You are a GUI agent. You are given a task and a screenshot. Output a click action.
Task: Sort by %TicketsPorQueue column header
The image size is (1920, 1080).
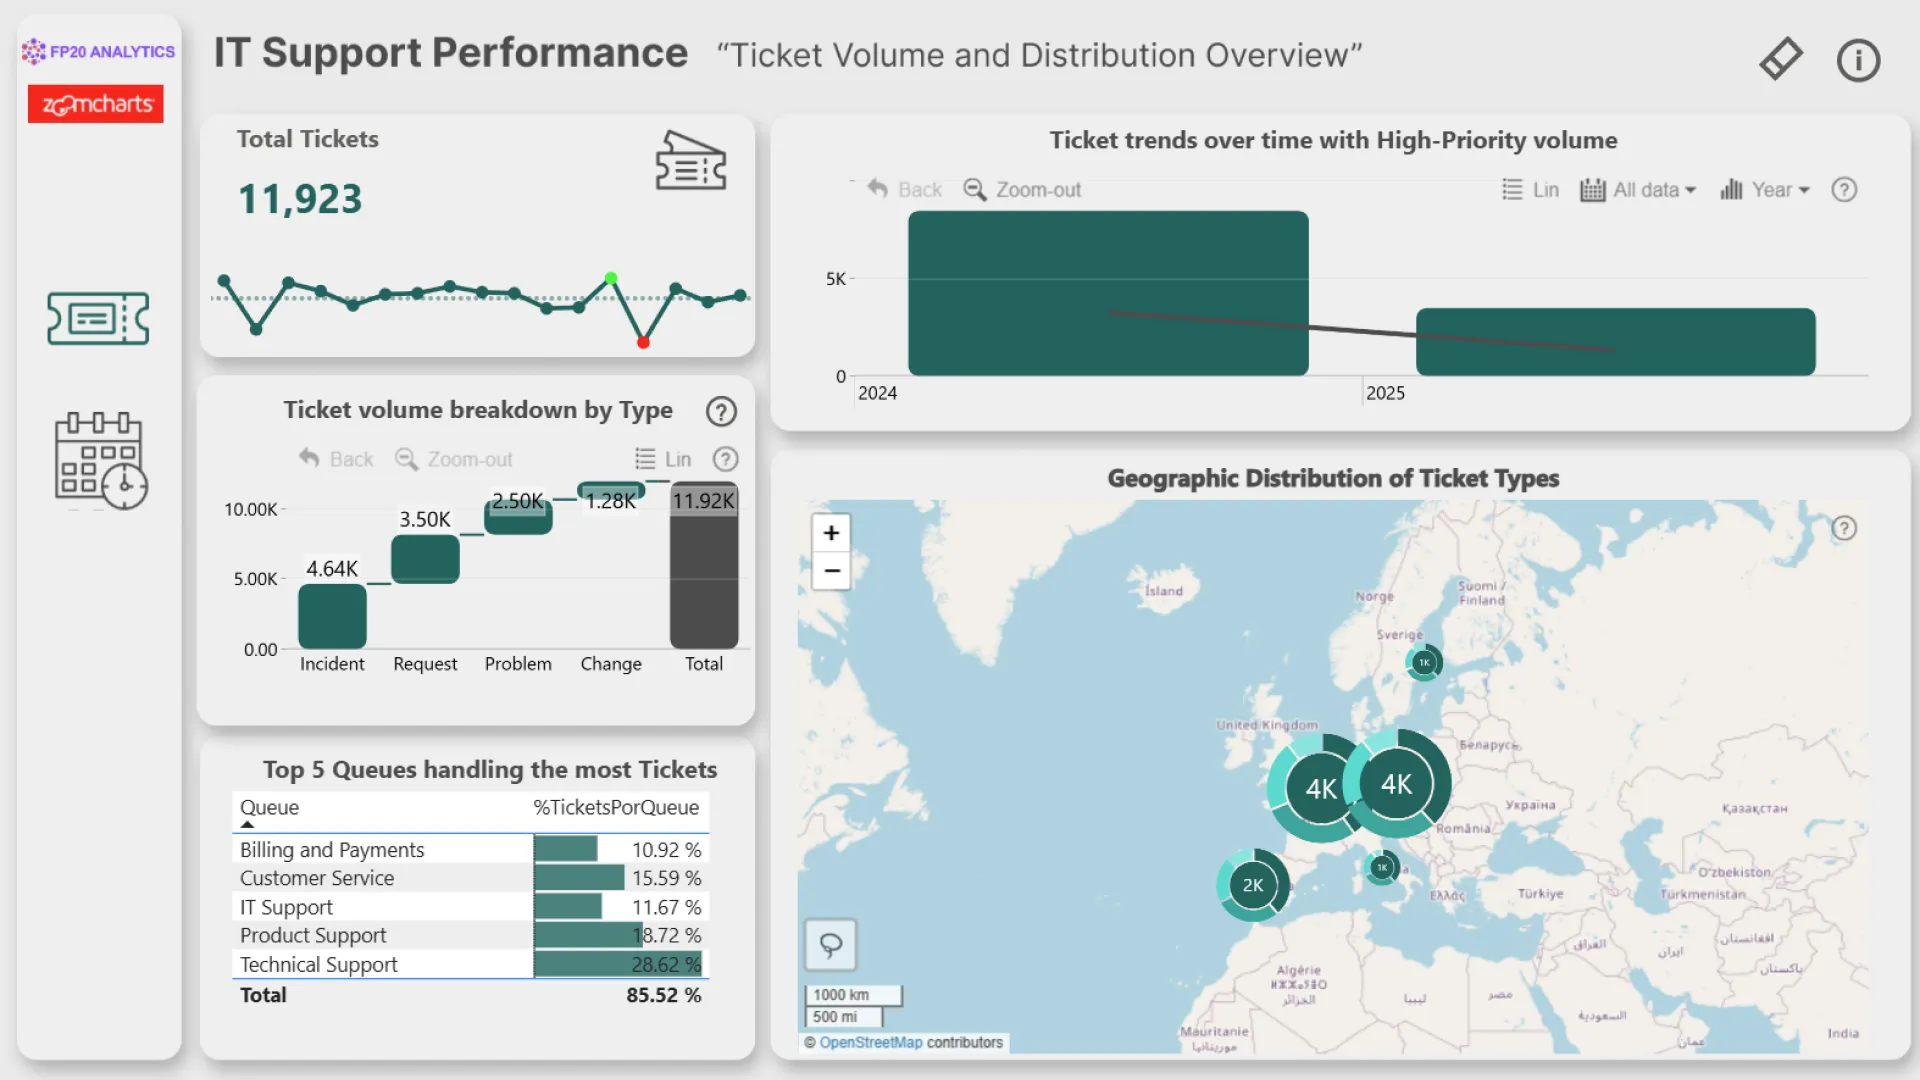(x=616, y=807)
